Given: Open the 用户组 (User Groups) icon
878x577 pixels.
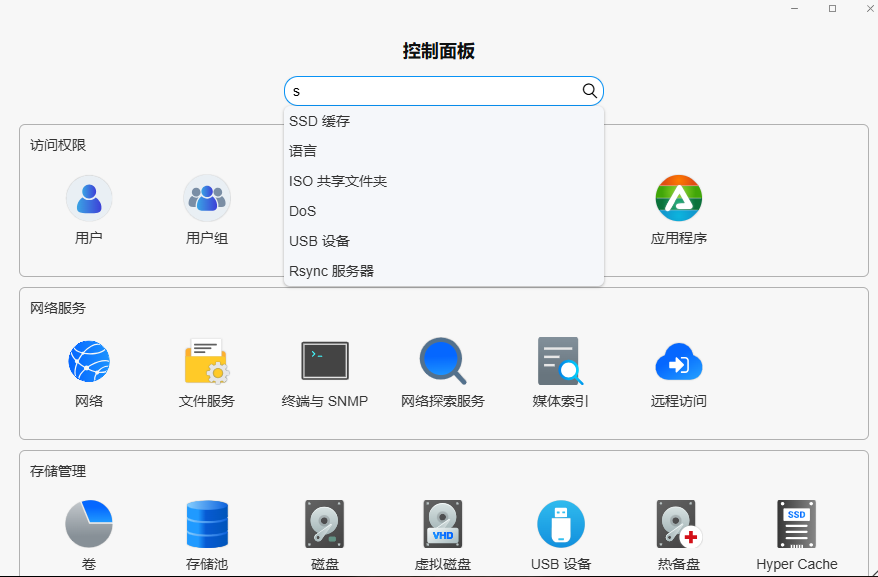Looking at the screenshot, I should coord(207,199).
